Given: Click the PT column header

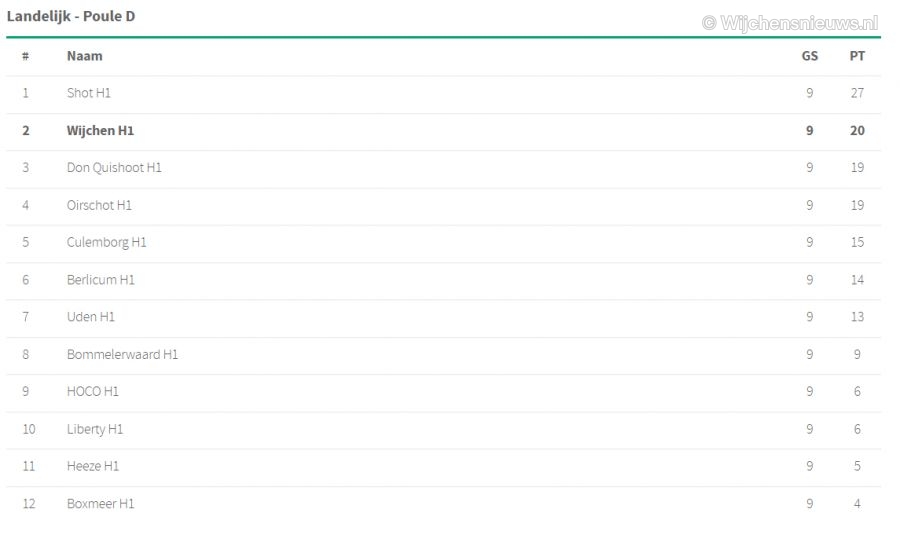Looking at the screenshot, I should coord(857,56).
